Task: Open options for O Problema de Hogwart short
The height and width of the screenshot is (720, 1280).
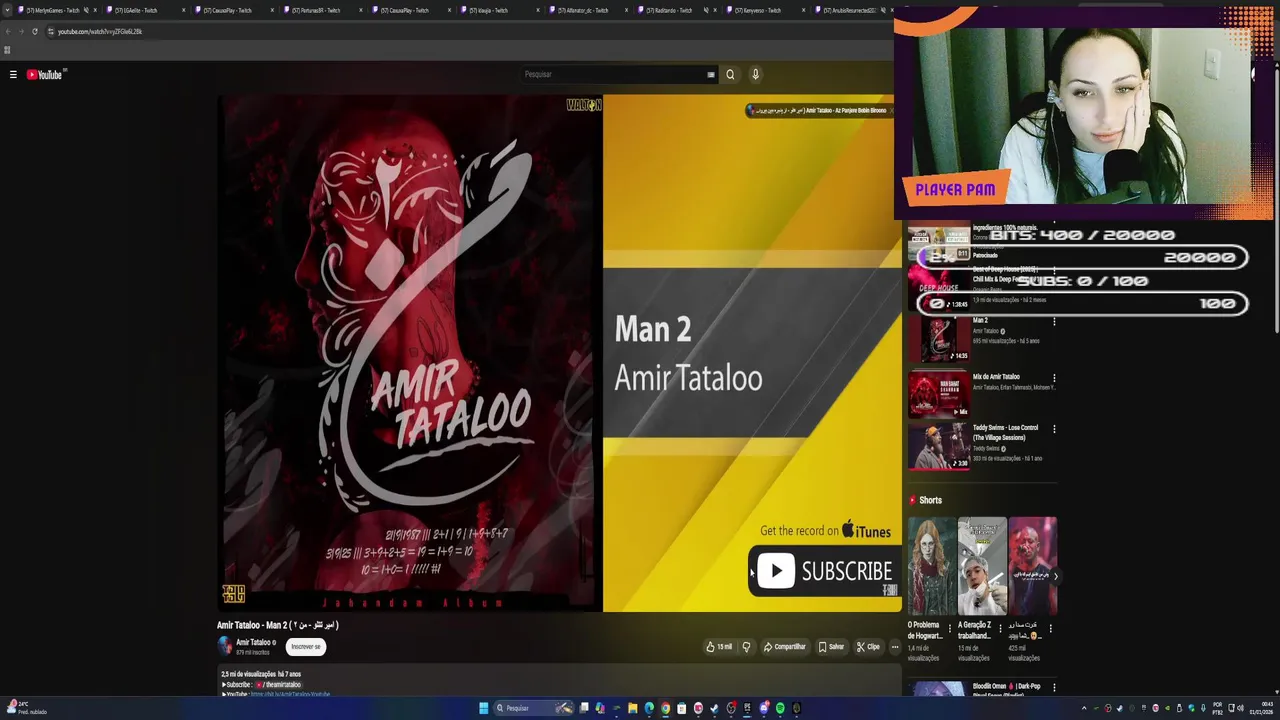Action: click(x=950, y=629)
